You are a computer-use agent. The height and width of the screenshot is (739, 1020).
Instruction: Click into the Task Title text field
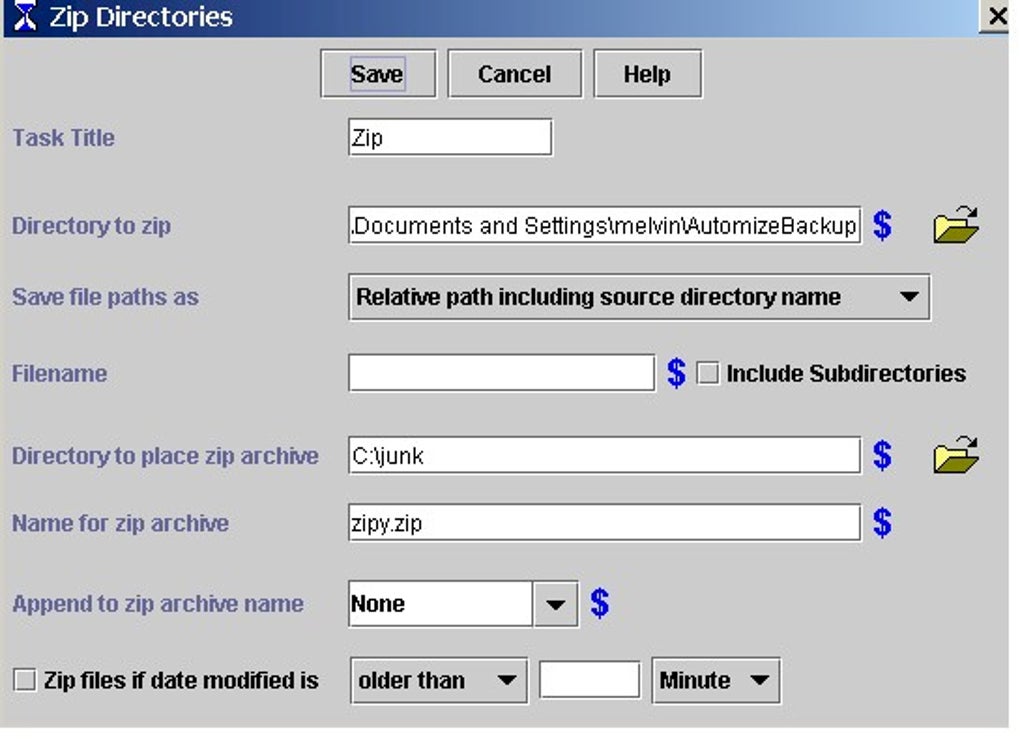pyautogui.click(x=450, y=138)
